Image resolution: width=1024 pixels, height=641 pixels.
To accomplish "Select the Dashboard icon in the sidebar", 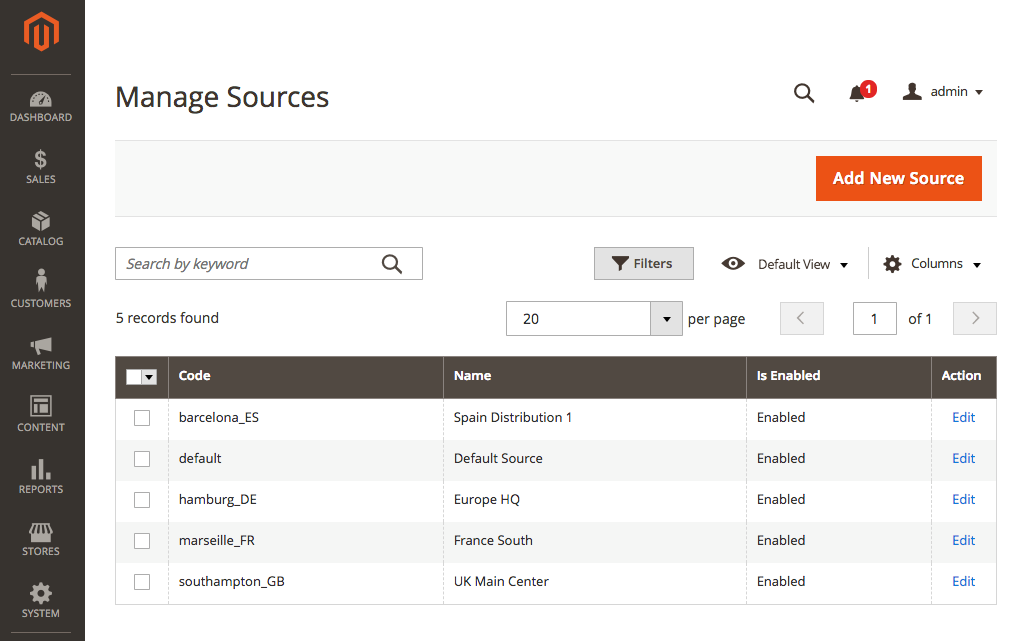I will [x=41, y=100].
